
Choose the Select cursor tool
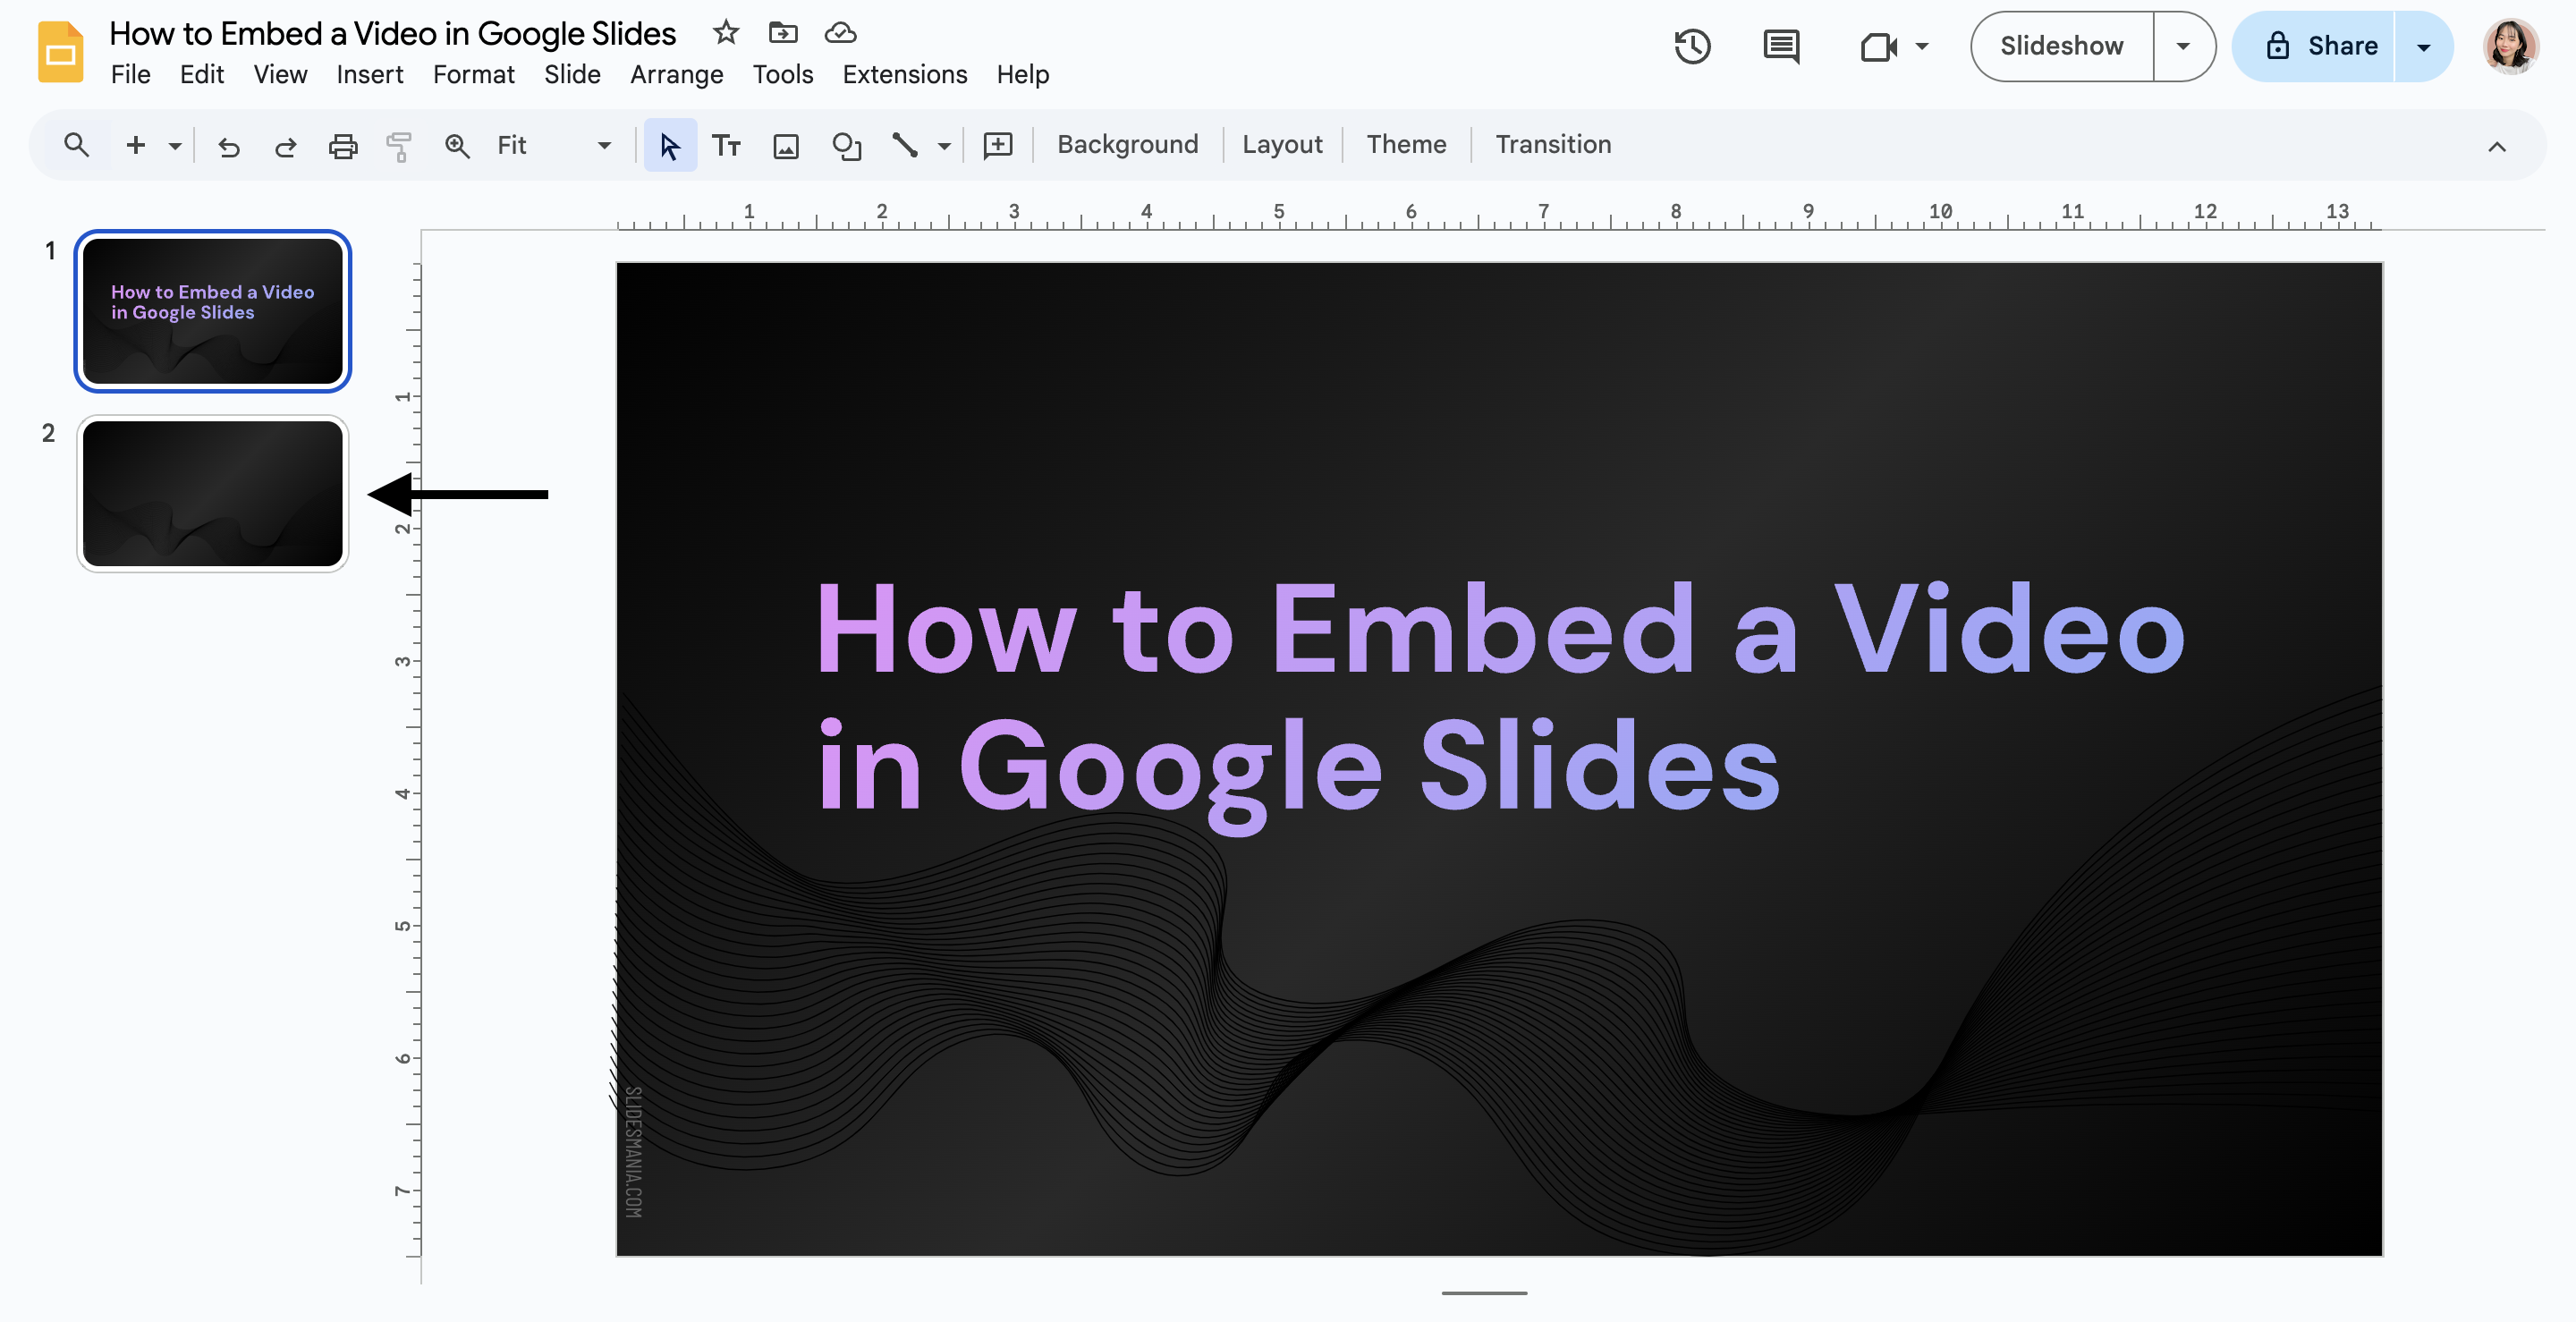click(x=670, y=146)
